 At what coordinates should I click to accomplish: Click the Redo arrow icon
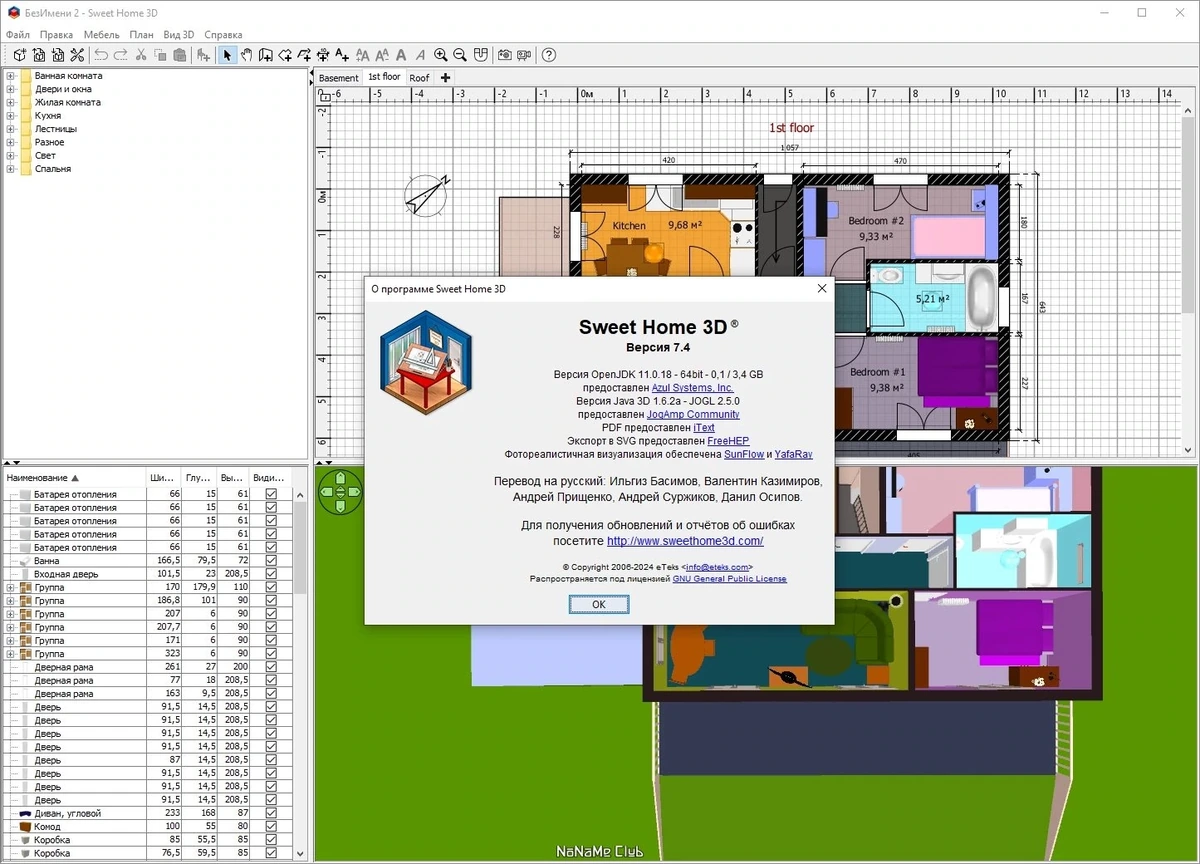(121, 55)
